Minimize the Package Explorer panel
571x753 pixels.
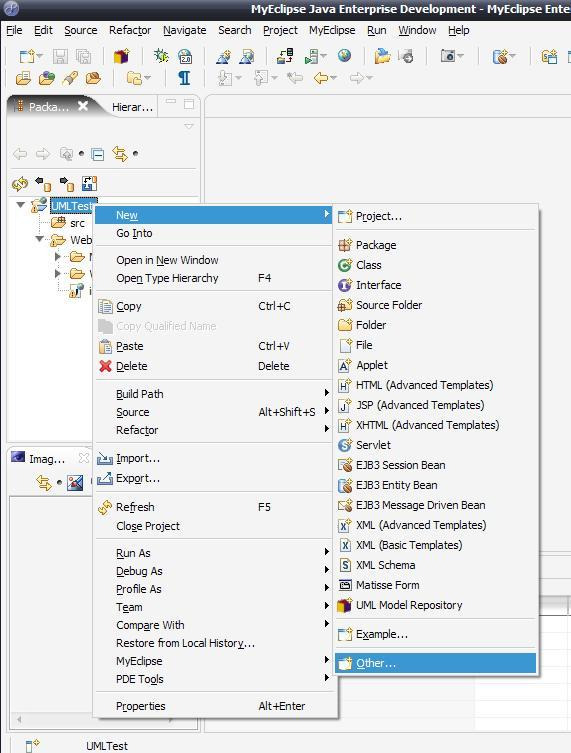[171, 102]
